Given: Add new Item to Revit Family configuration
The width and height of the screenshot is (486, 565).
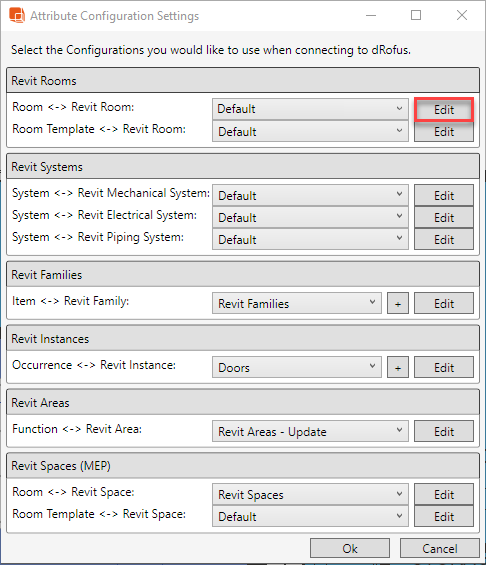Looking at the screenshot, I should pyautogui.click(x=398, y=303).
